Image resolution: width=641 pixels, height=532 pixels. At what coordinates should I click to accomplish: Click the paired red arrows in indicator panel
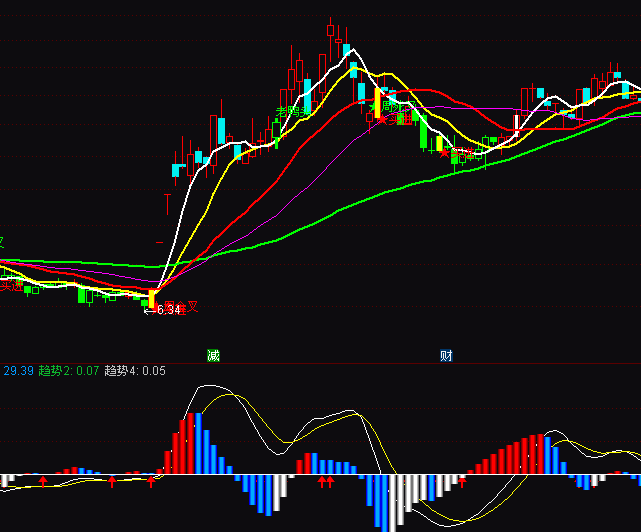click(x=325, y=482)
